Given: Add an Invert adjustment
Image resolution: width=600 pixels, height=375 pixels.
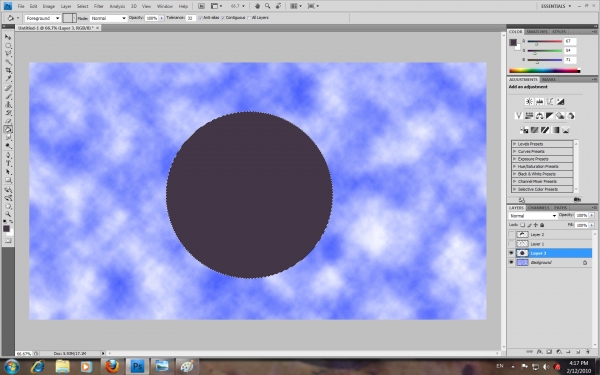Looking at the screenshot, I should pyautogui.click(x=524, y=130).
